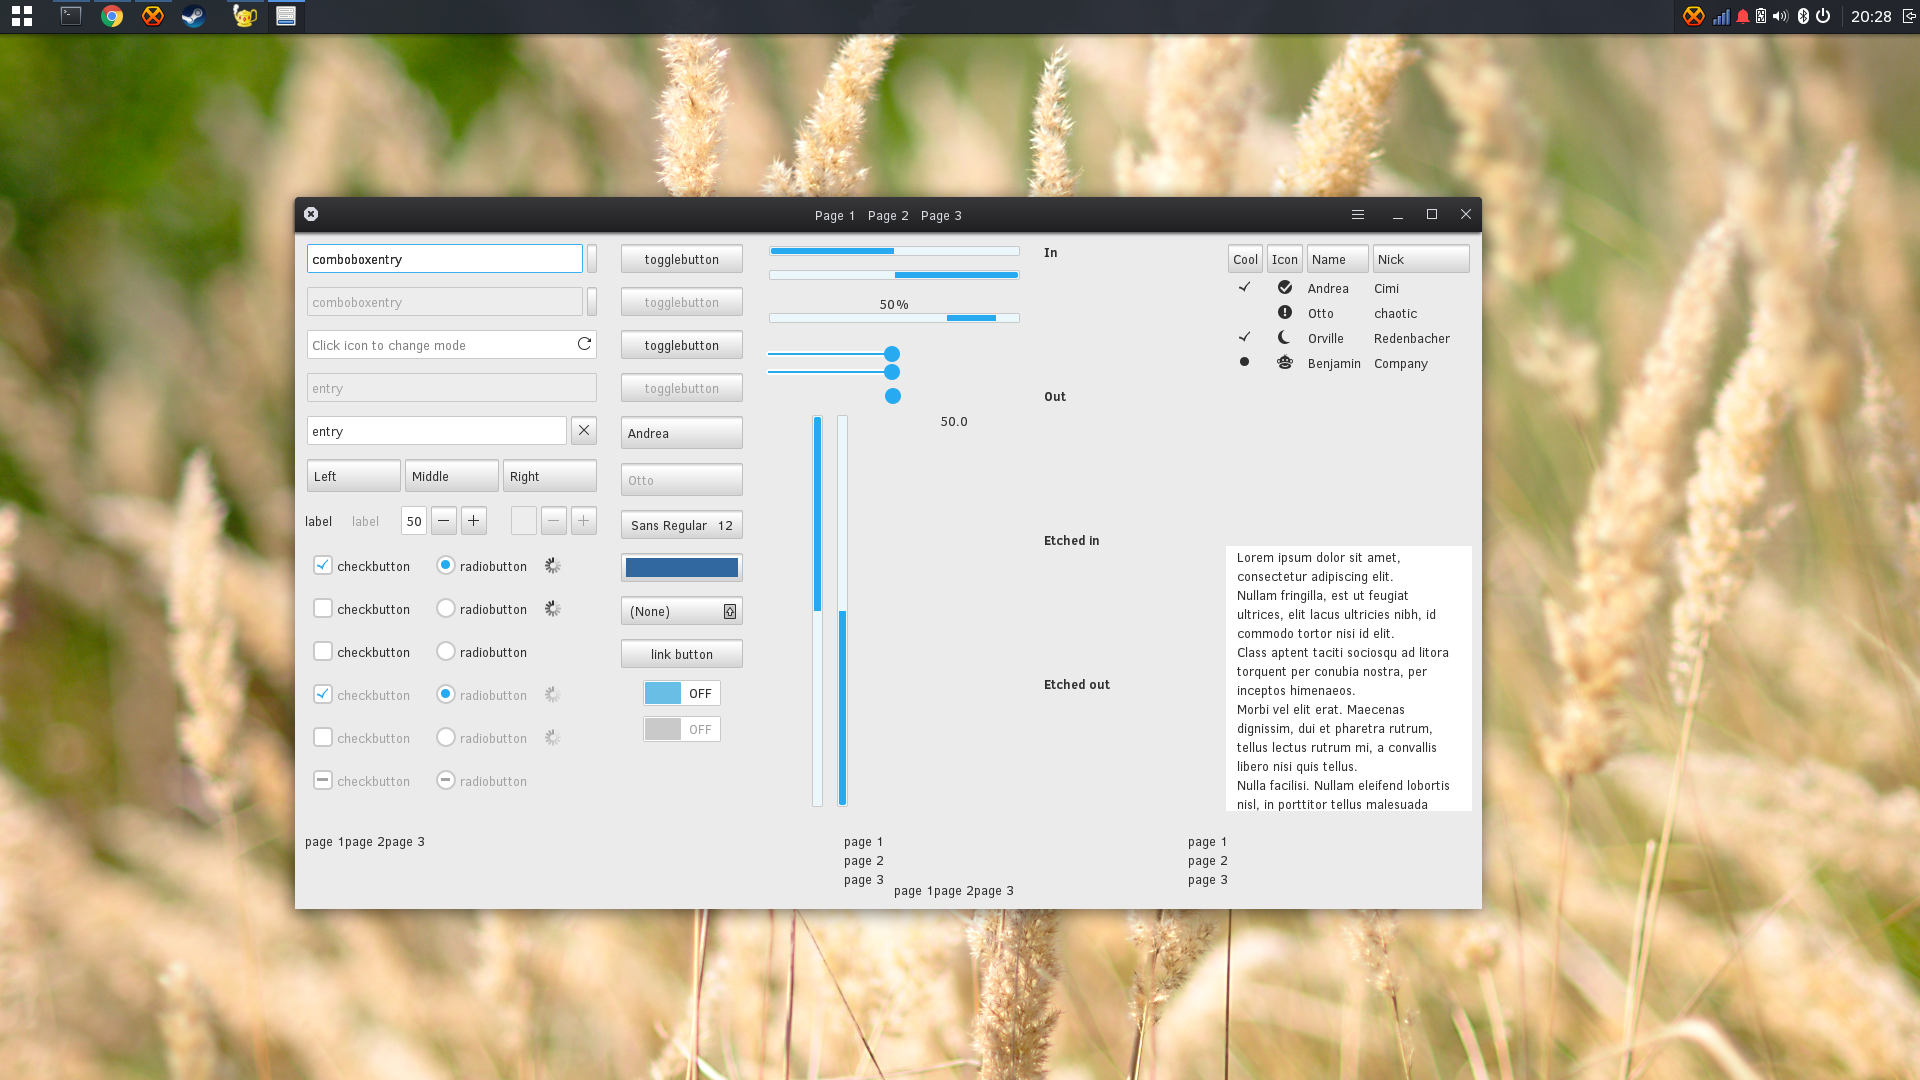Increase the spin value 50 with plus
Screen dimensions: 1920x1080
coord(474,521)
